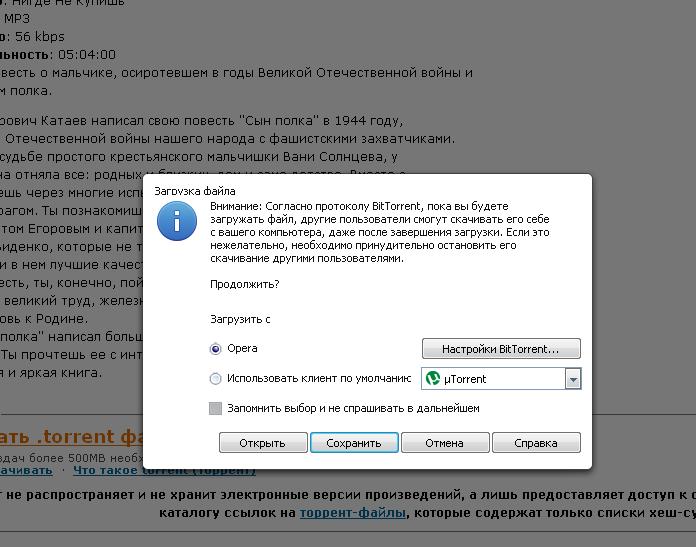Open the µTorrent client dropdown arrow

[x=573, y=379]
